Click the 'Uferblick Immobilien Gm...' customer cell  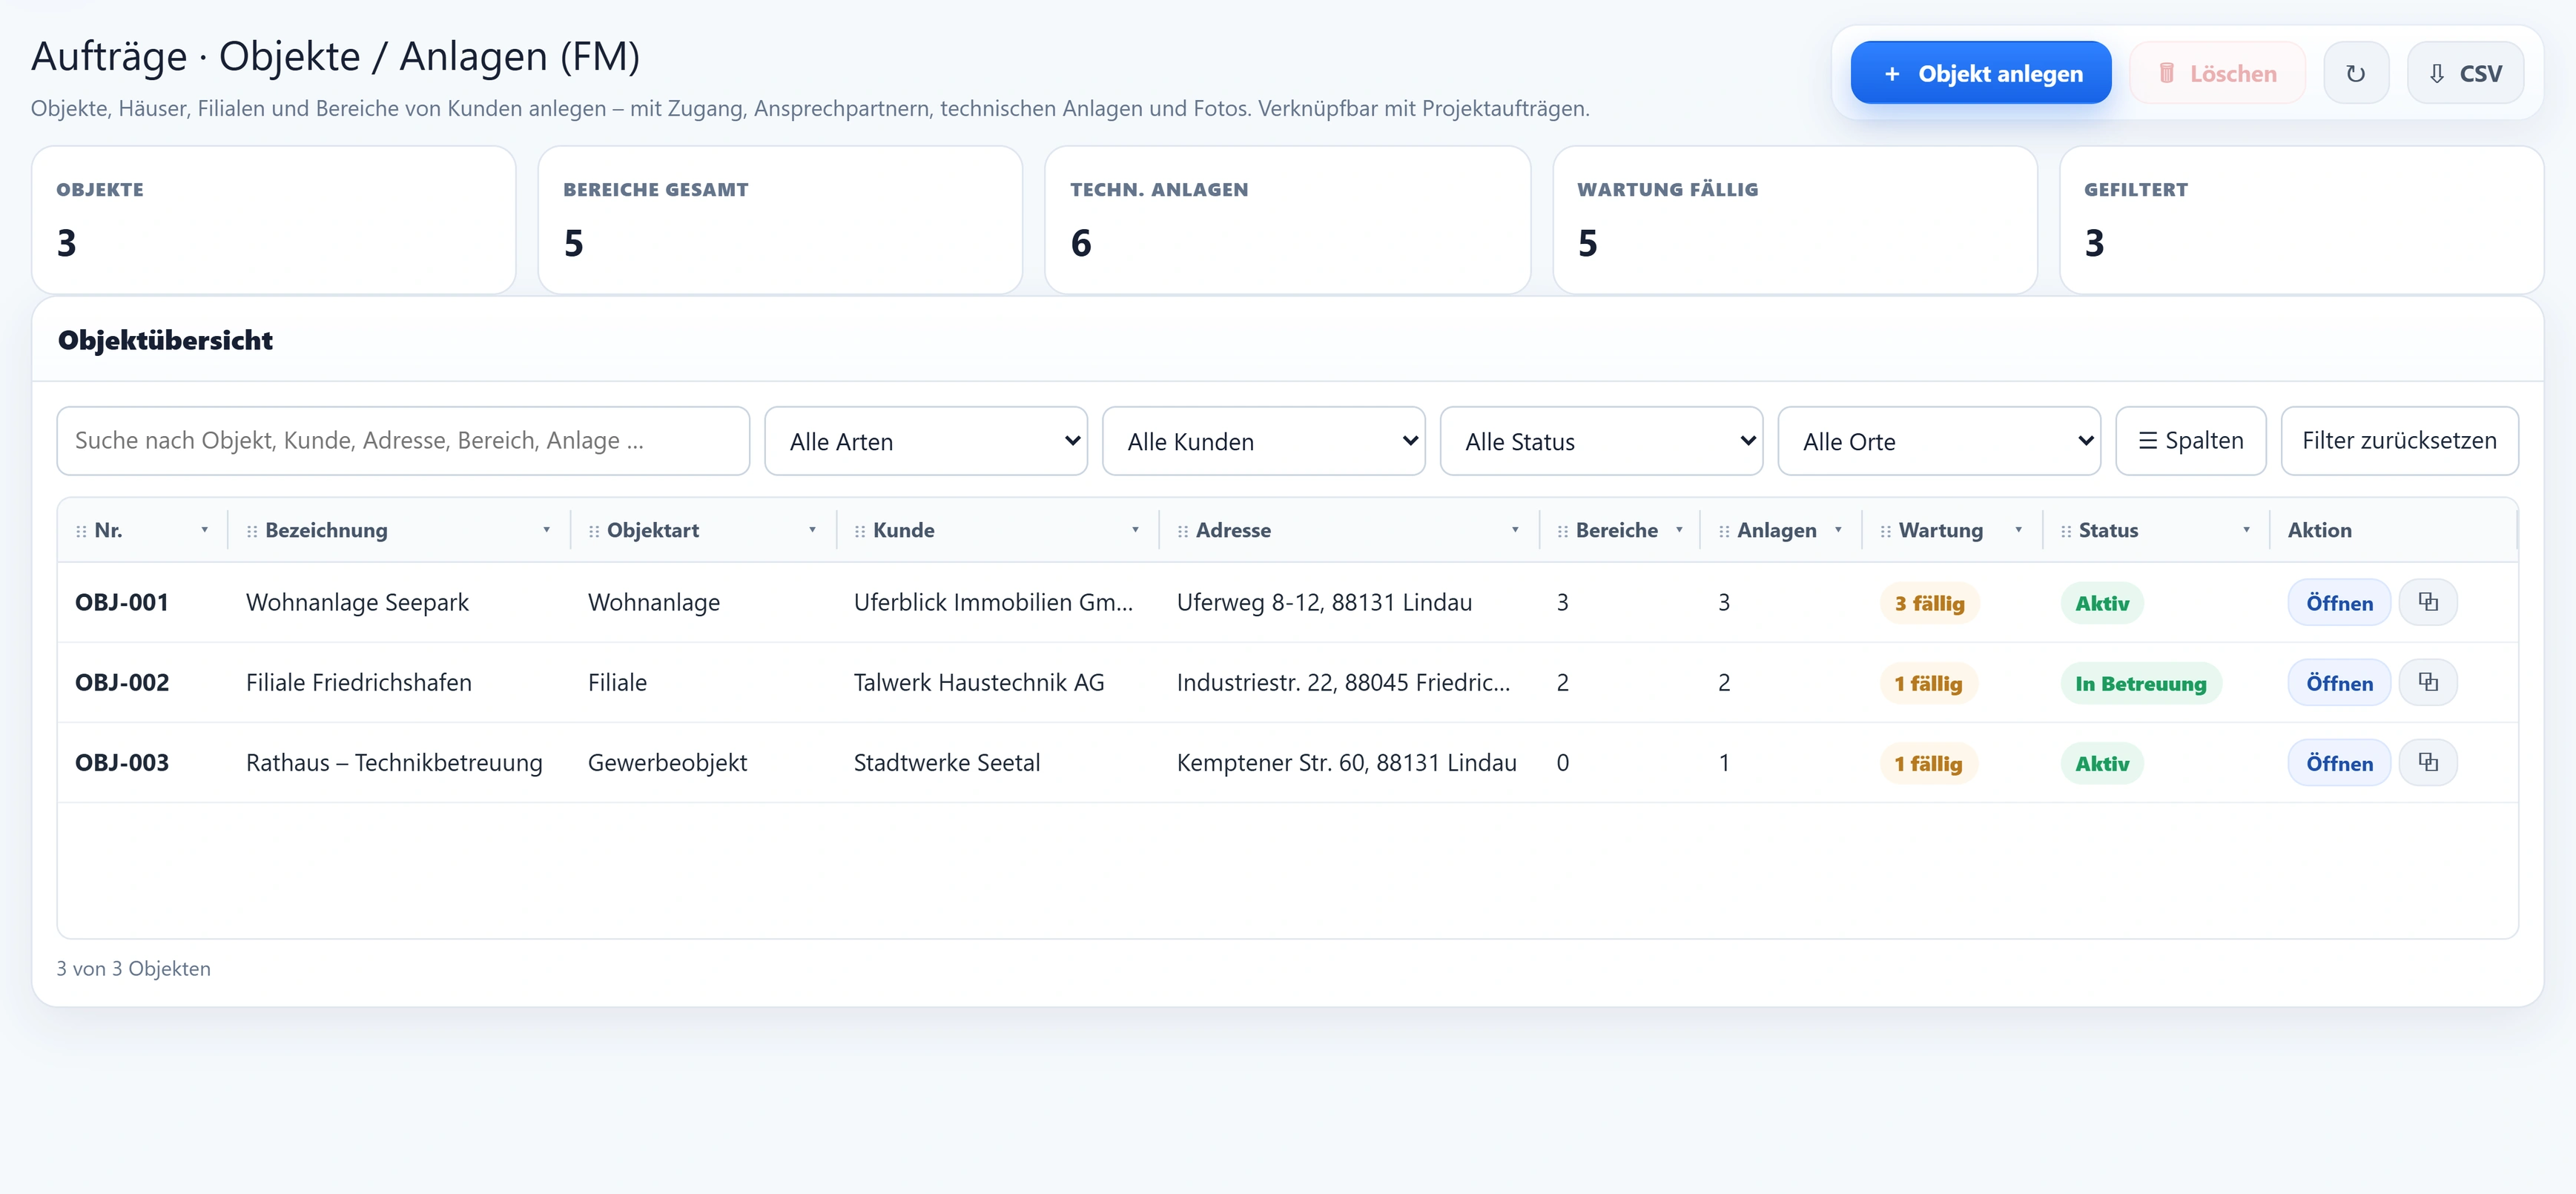tap(993, 602)
